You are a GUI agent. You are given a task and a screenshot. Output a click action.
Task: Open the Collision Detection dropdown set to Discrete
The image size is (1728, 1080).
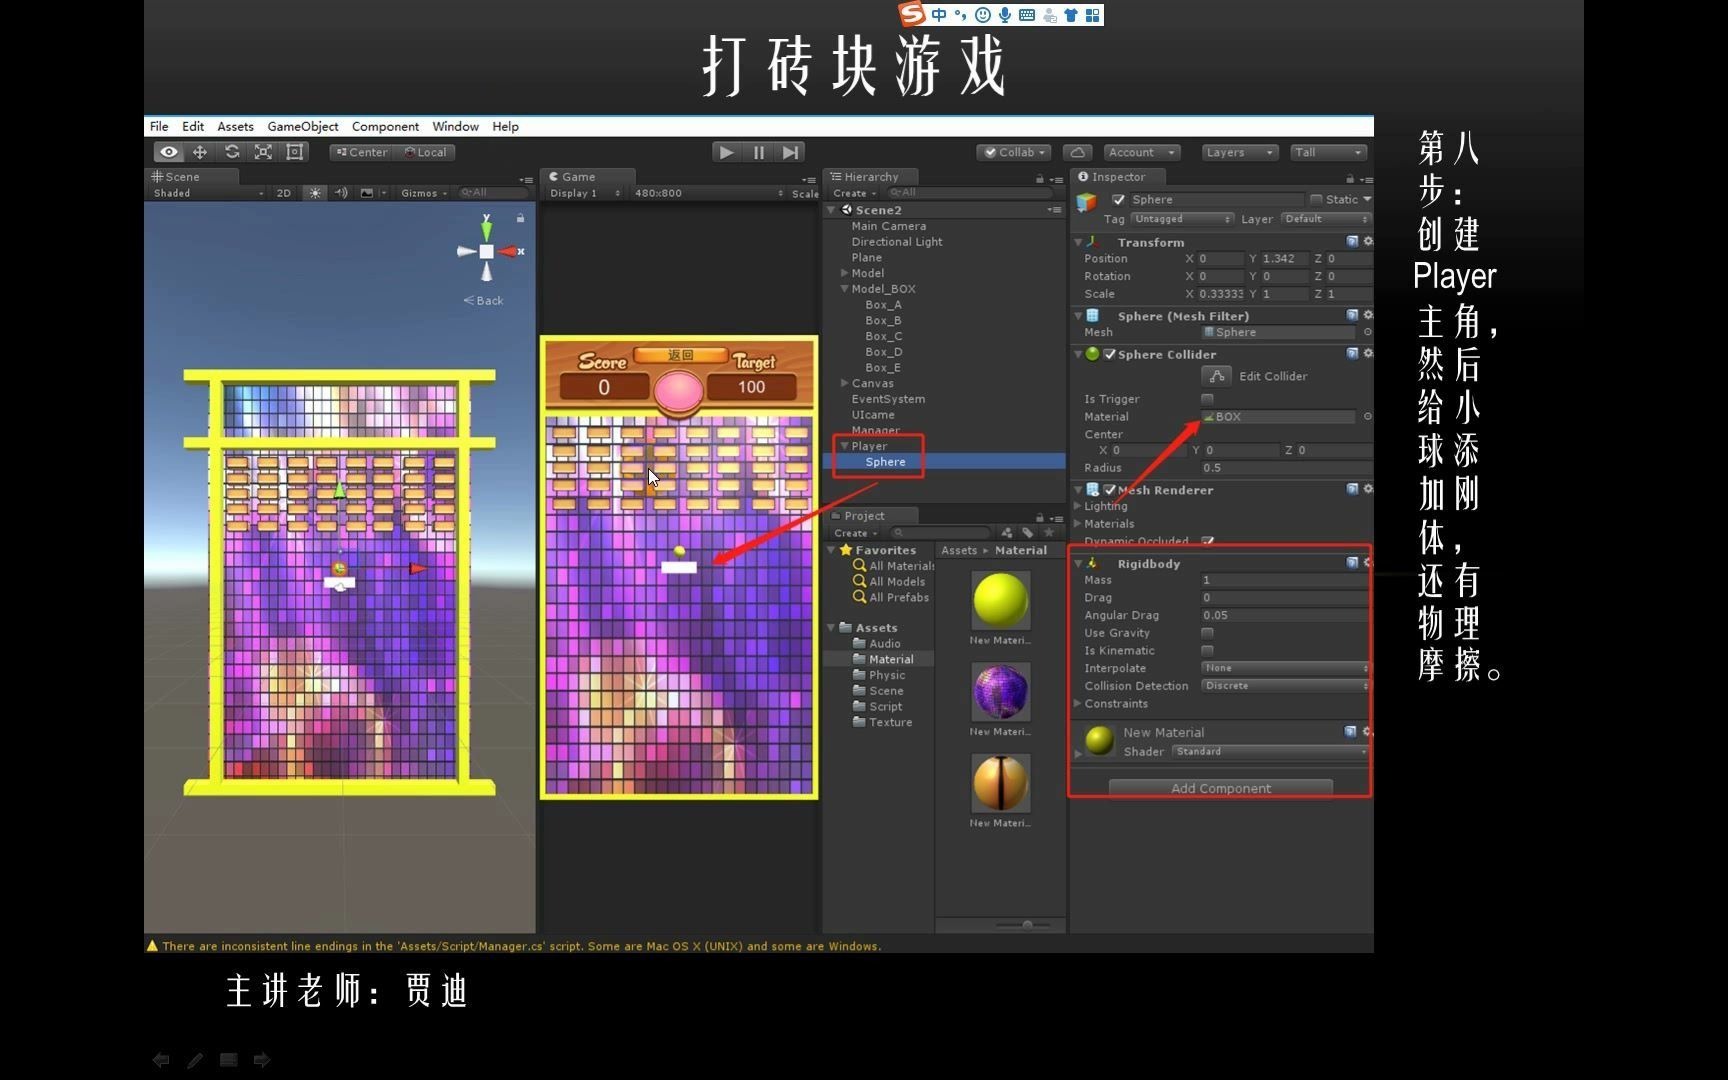click(1285, 685)
